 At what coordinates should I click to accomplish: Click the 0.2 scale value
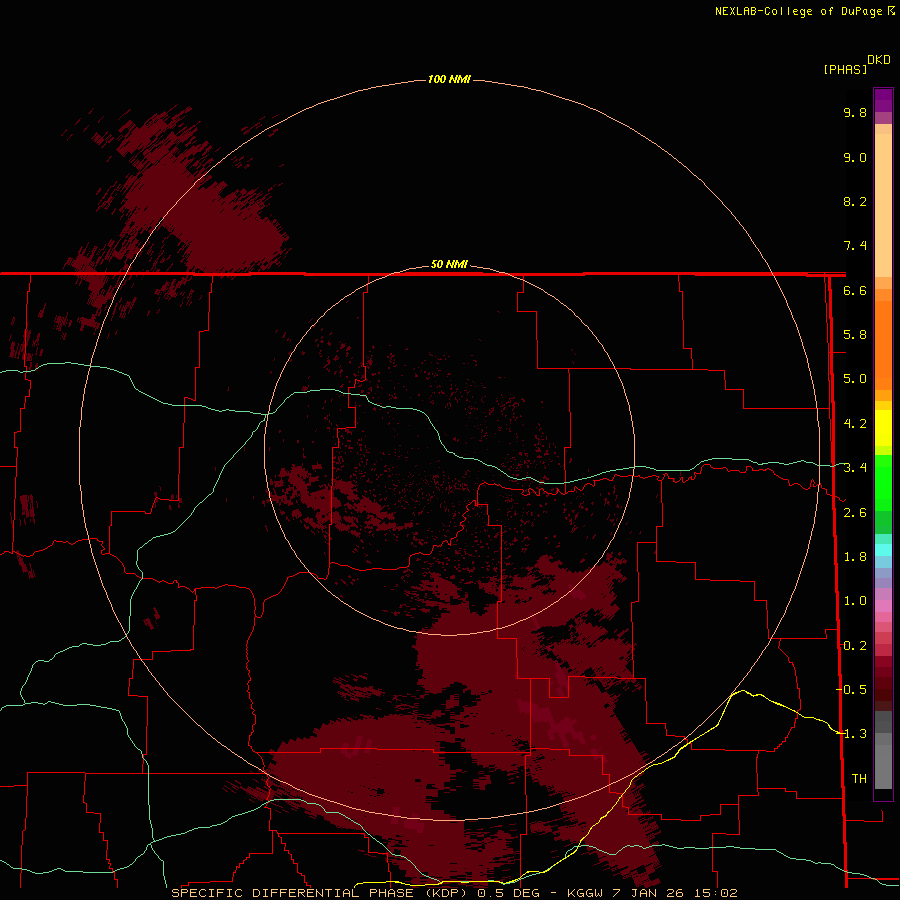click(x=855, y=646)
